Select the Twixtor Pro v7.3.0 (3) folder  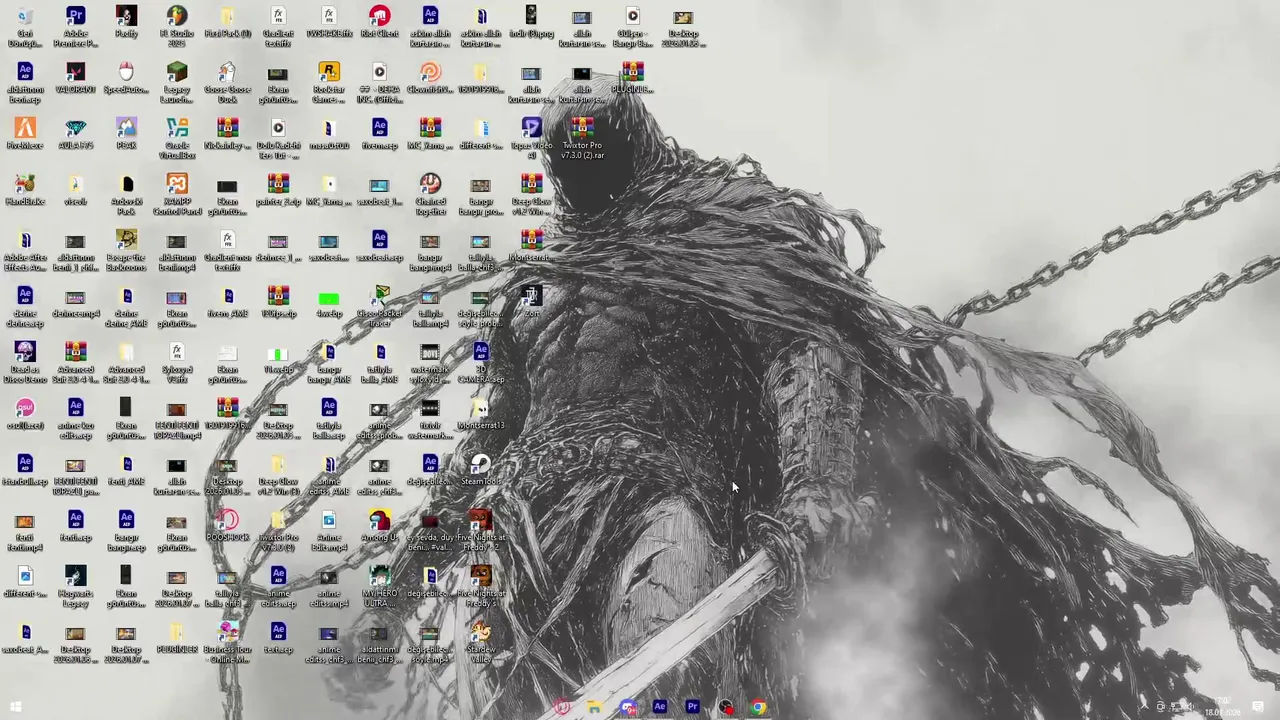tap(278, 531)
